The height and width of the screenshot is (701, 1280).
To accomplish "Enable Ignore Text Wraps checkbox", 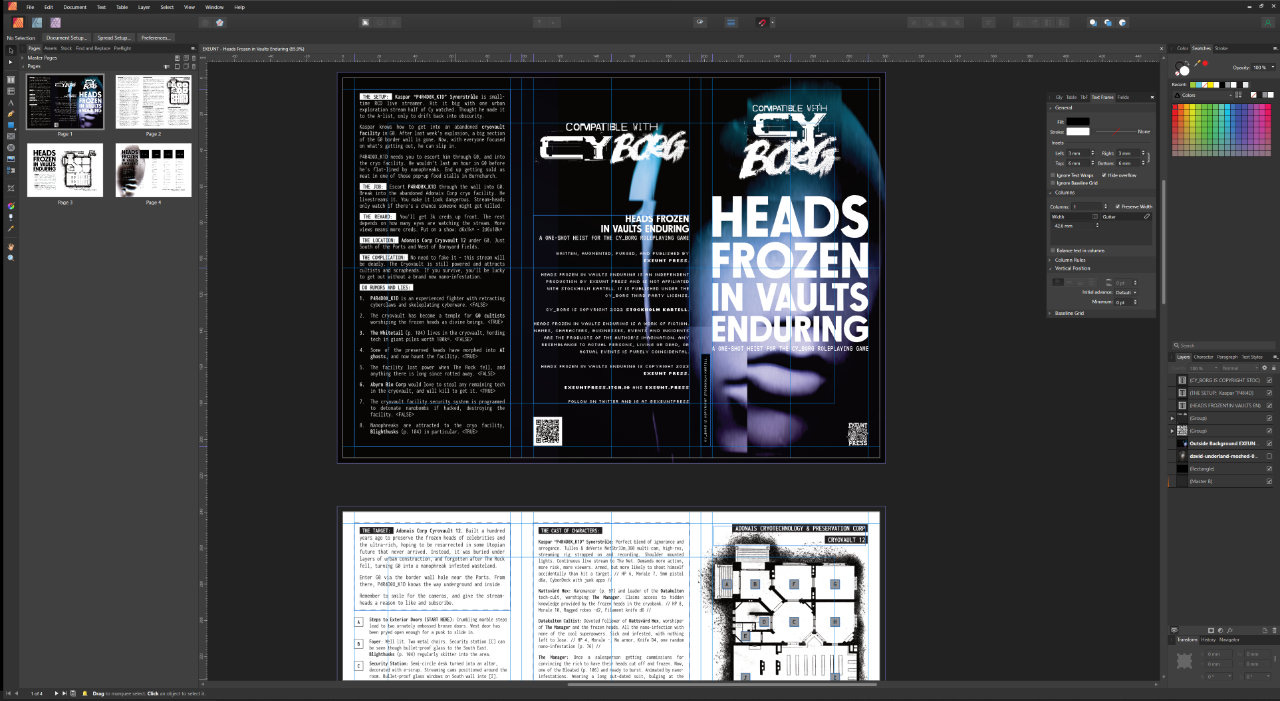I will (x=1053, y=175).
